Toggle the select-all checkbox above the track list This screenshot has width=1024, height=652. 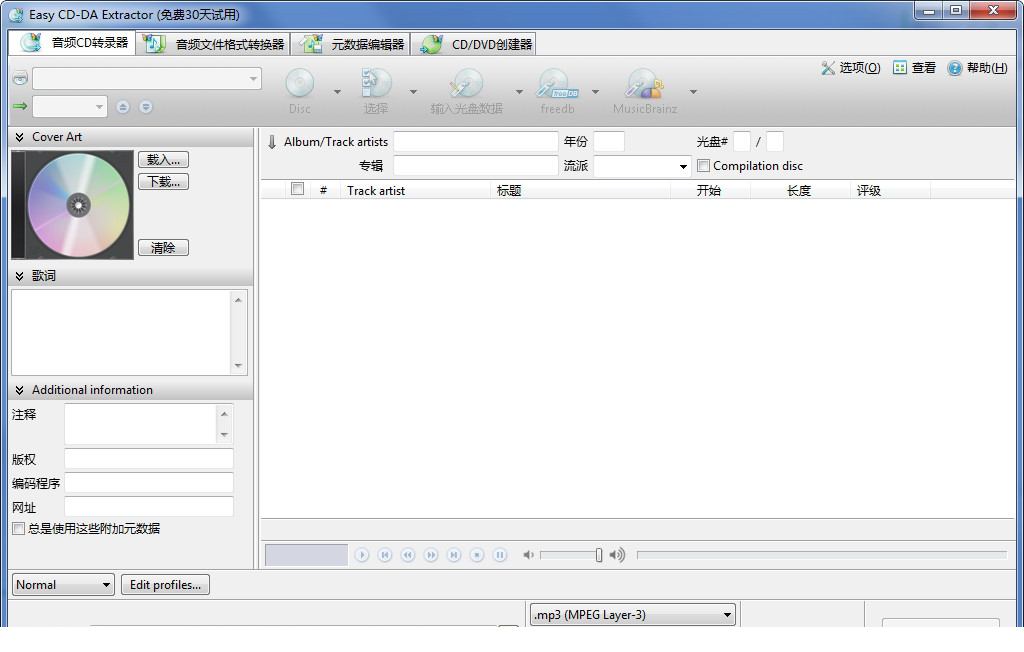click(x=295, y=188)
